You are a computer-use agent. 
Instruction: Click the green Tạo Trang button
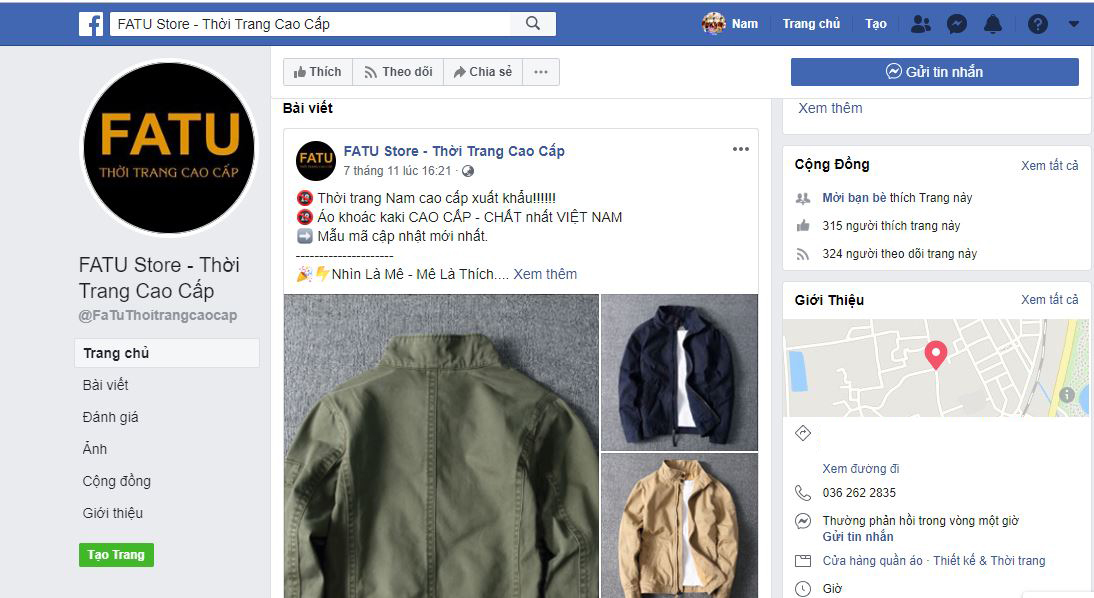coord(117,555)
